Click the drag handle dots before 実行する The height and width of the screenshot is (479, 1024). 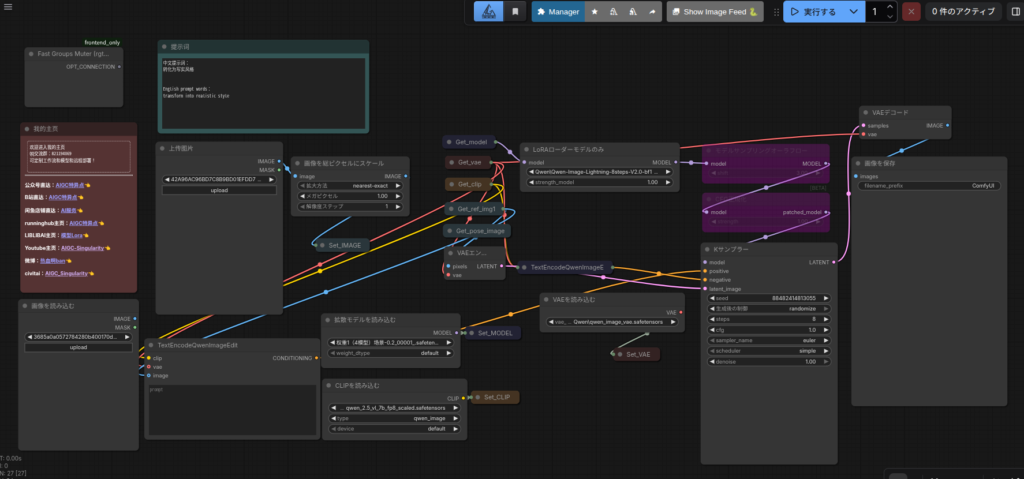774,12
